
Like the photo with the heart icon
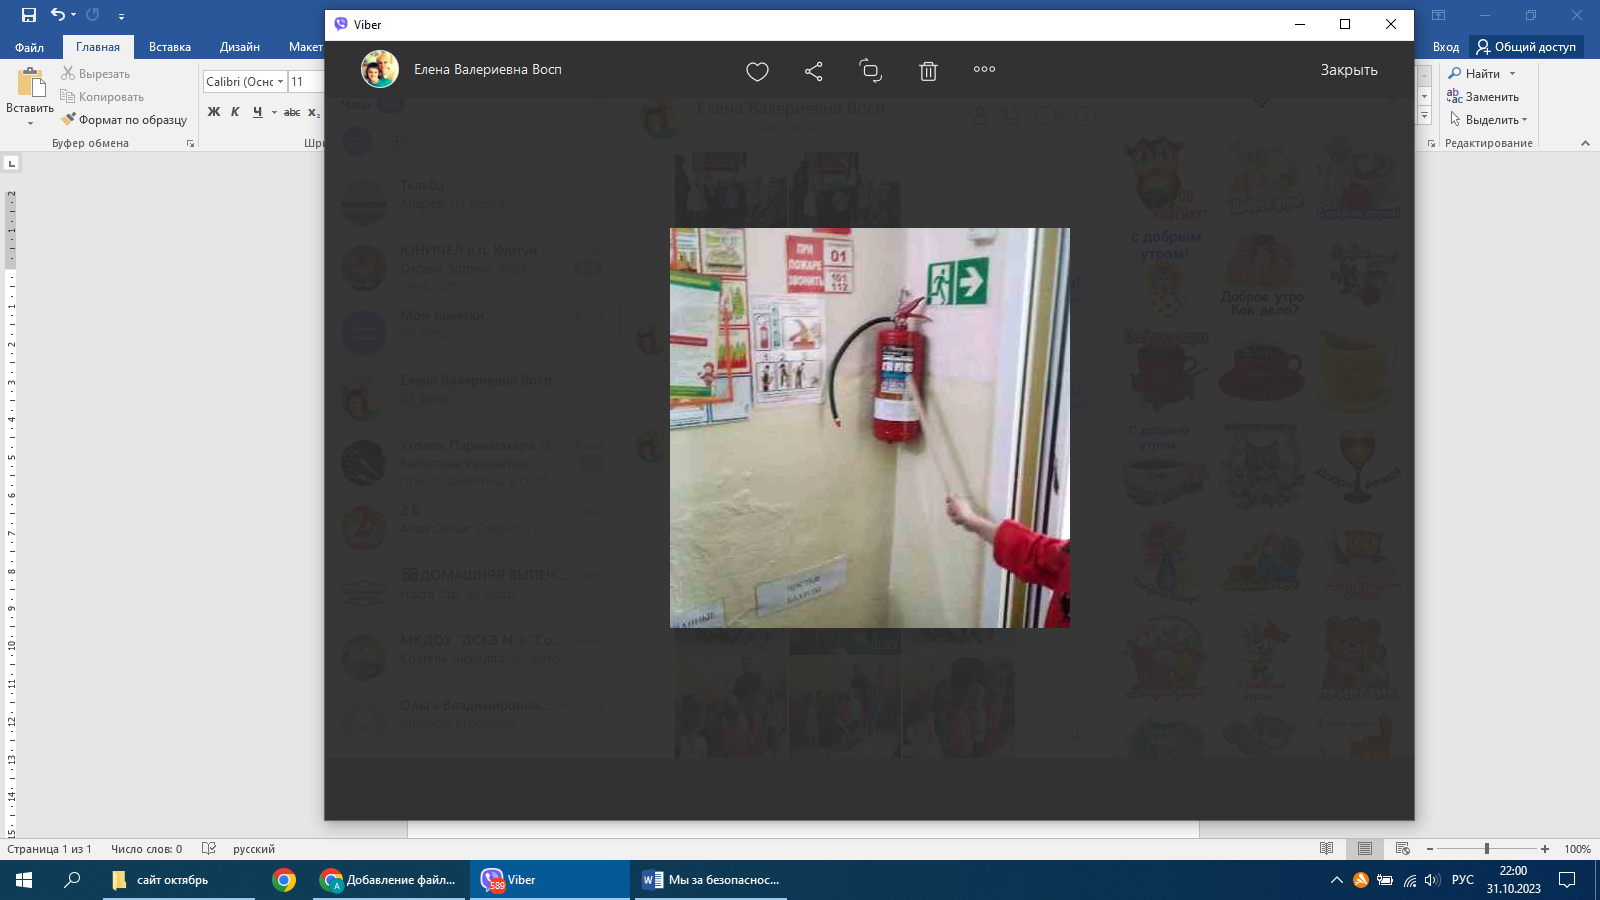[x=757, y=71]
